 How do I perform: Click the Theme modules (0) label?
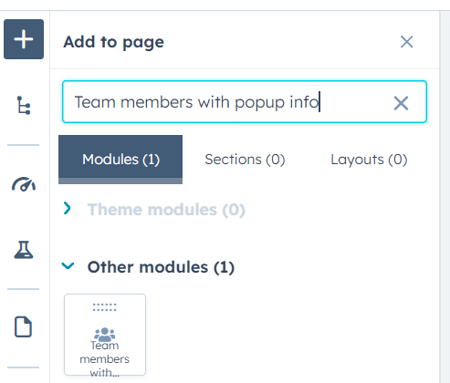click(166, 210)
